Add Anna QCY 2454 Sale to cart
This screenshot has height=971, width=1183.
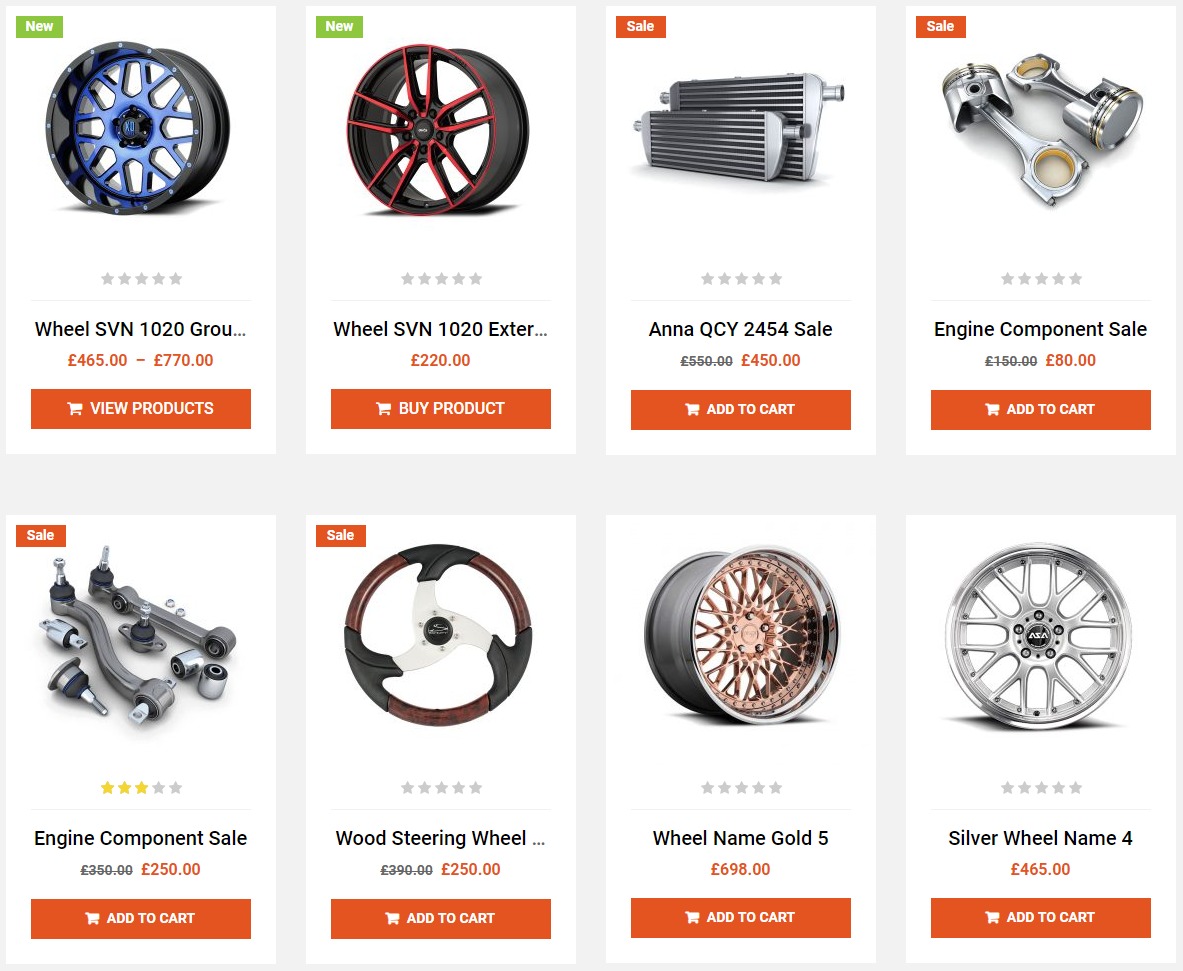coord(741,410)
